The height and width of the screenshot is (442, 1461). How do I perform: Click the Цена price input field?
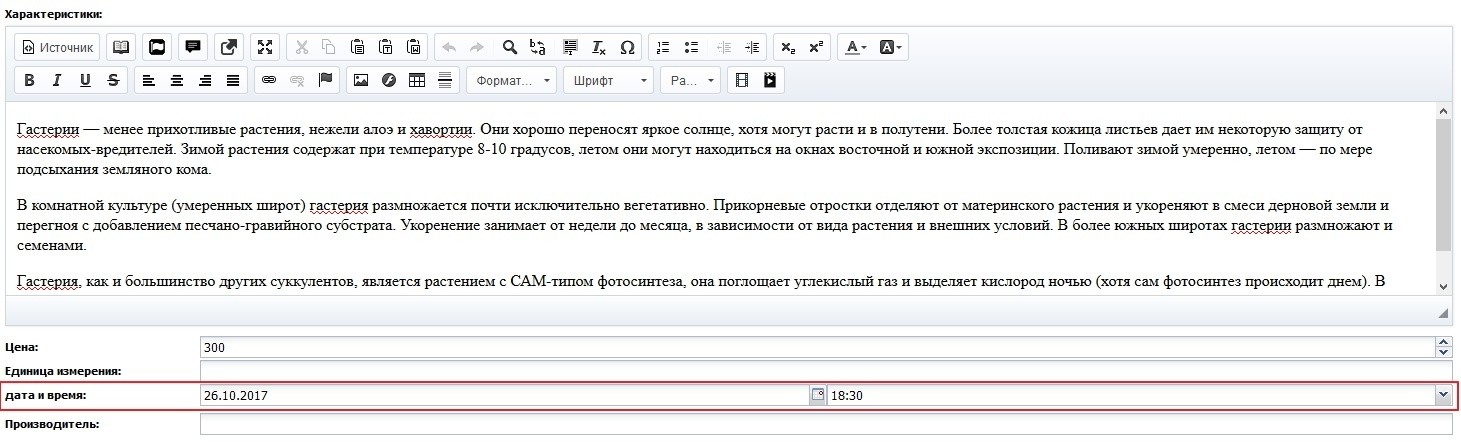tap(815, 348)
